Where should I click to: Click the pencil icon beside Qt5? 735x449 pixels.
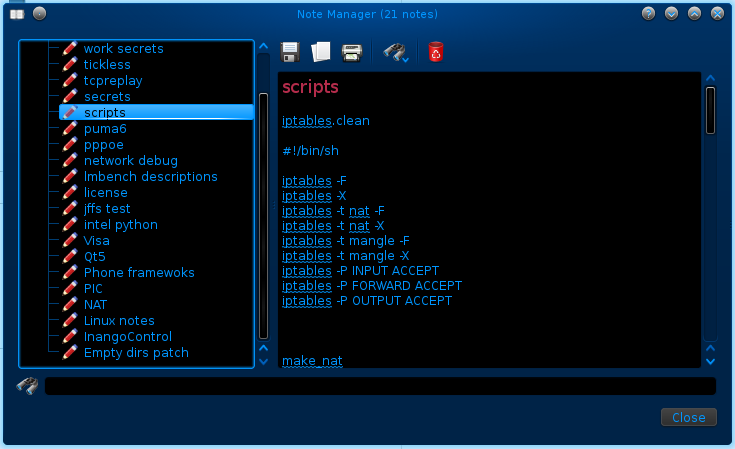(70, 256)
